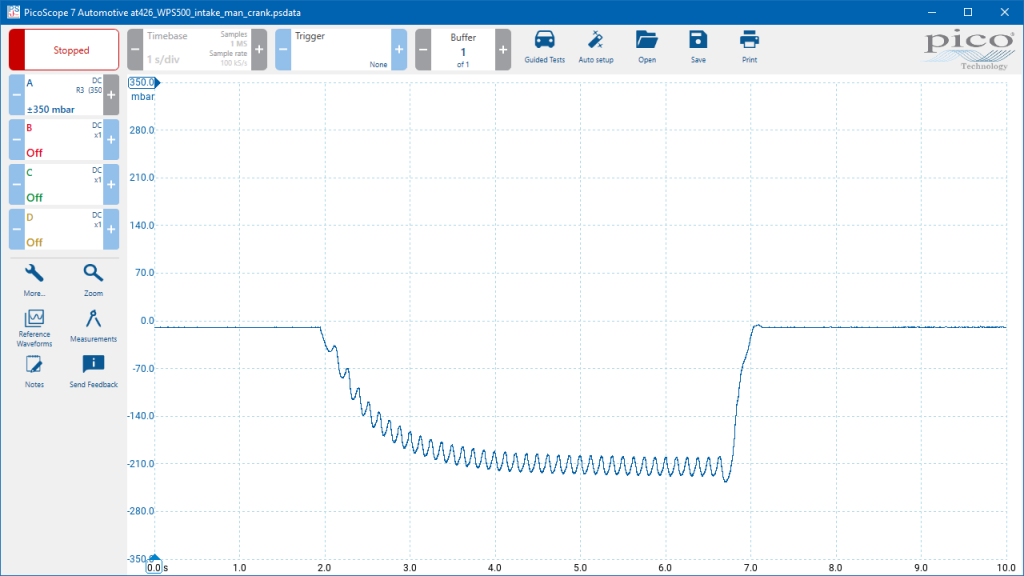Open the Timebase 1 s/div panel
1024x576 pixels.
click(x=197, y=50)
